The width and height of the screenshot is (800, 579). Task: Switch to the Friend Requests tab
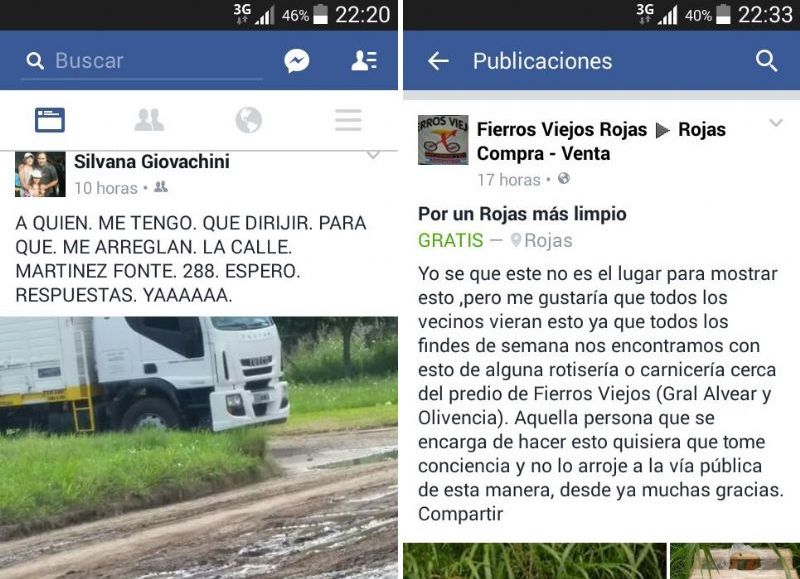coord(149,120)
